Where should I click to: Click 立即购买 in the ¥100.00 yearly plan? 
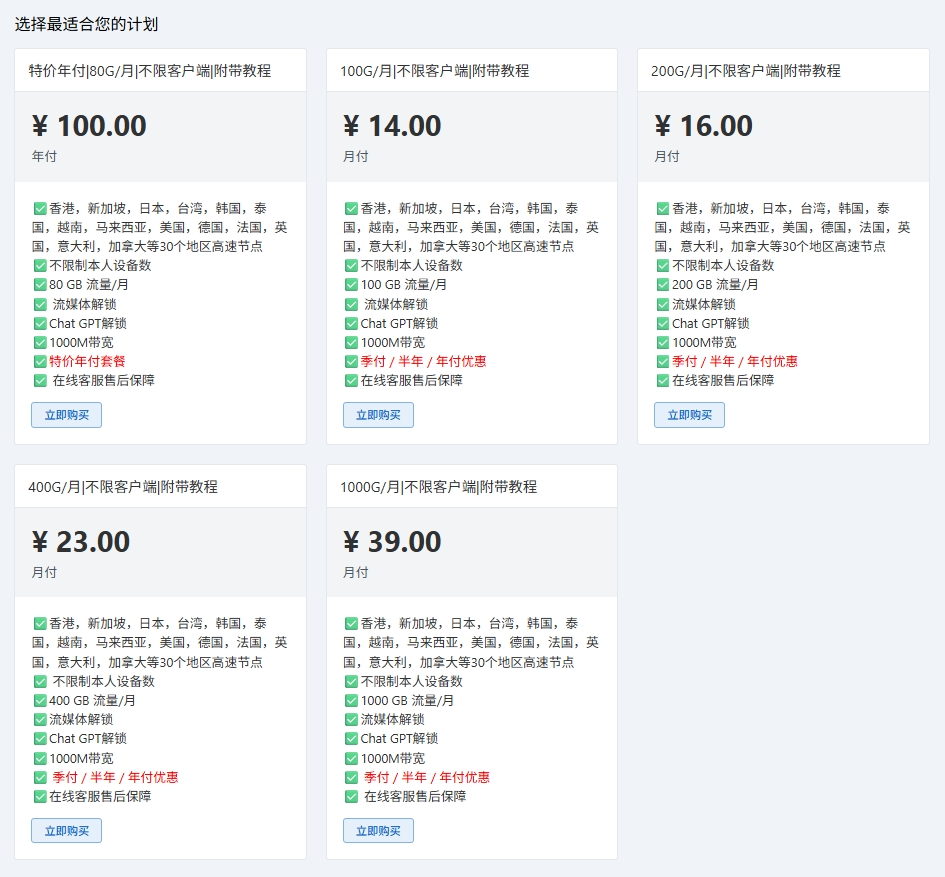66,415
